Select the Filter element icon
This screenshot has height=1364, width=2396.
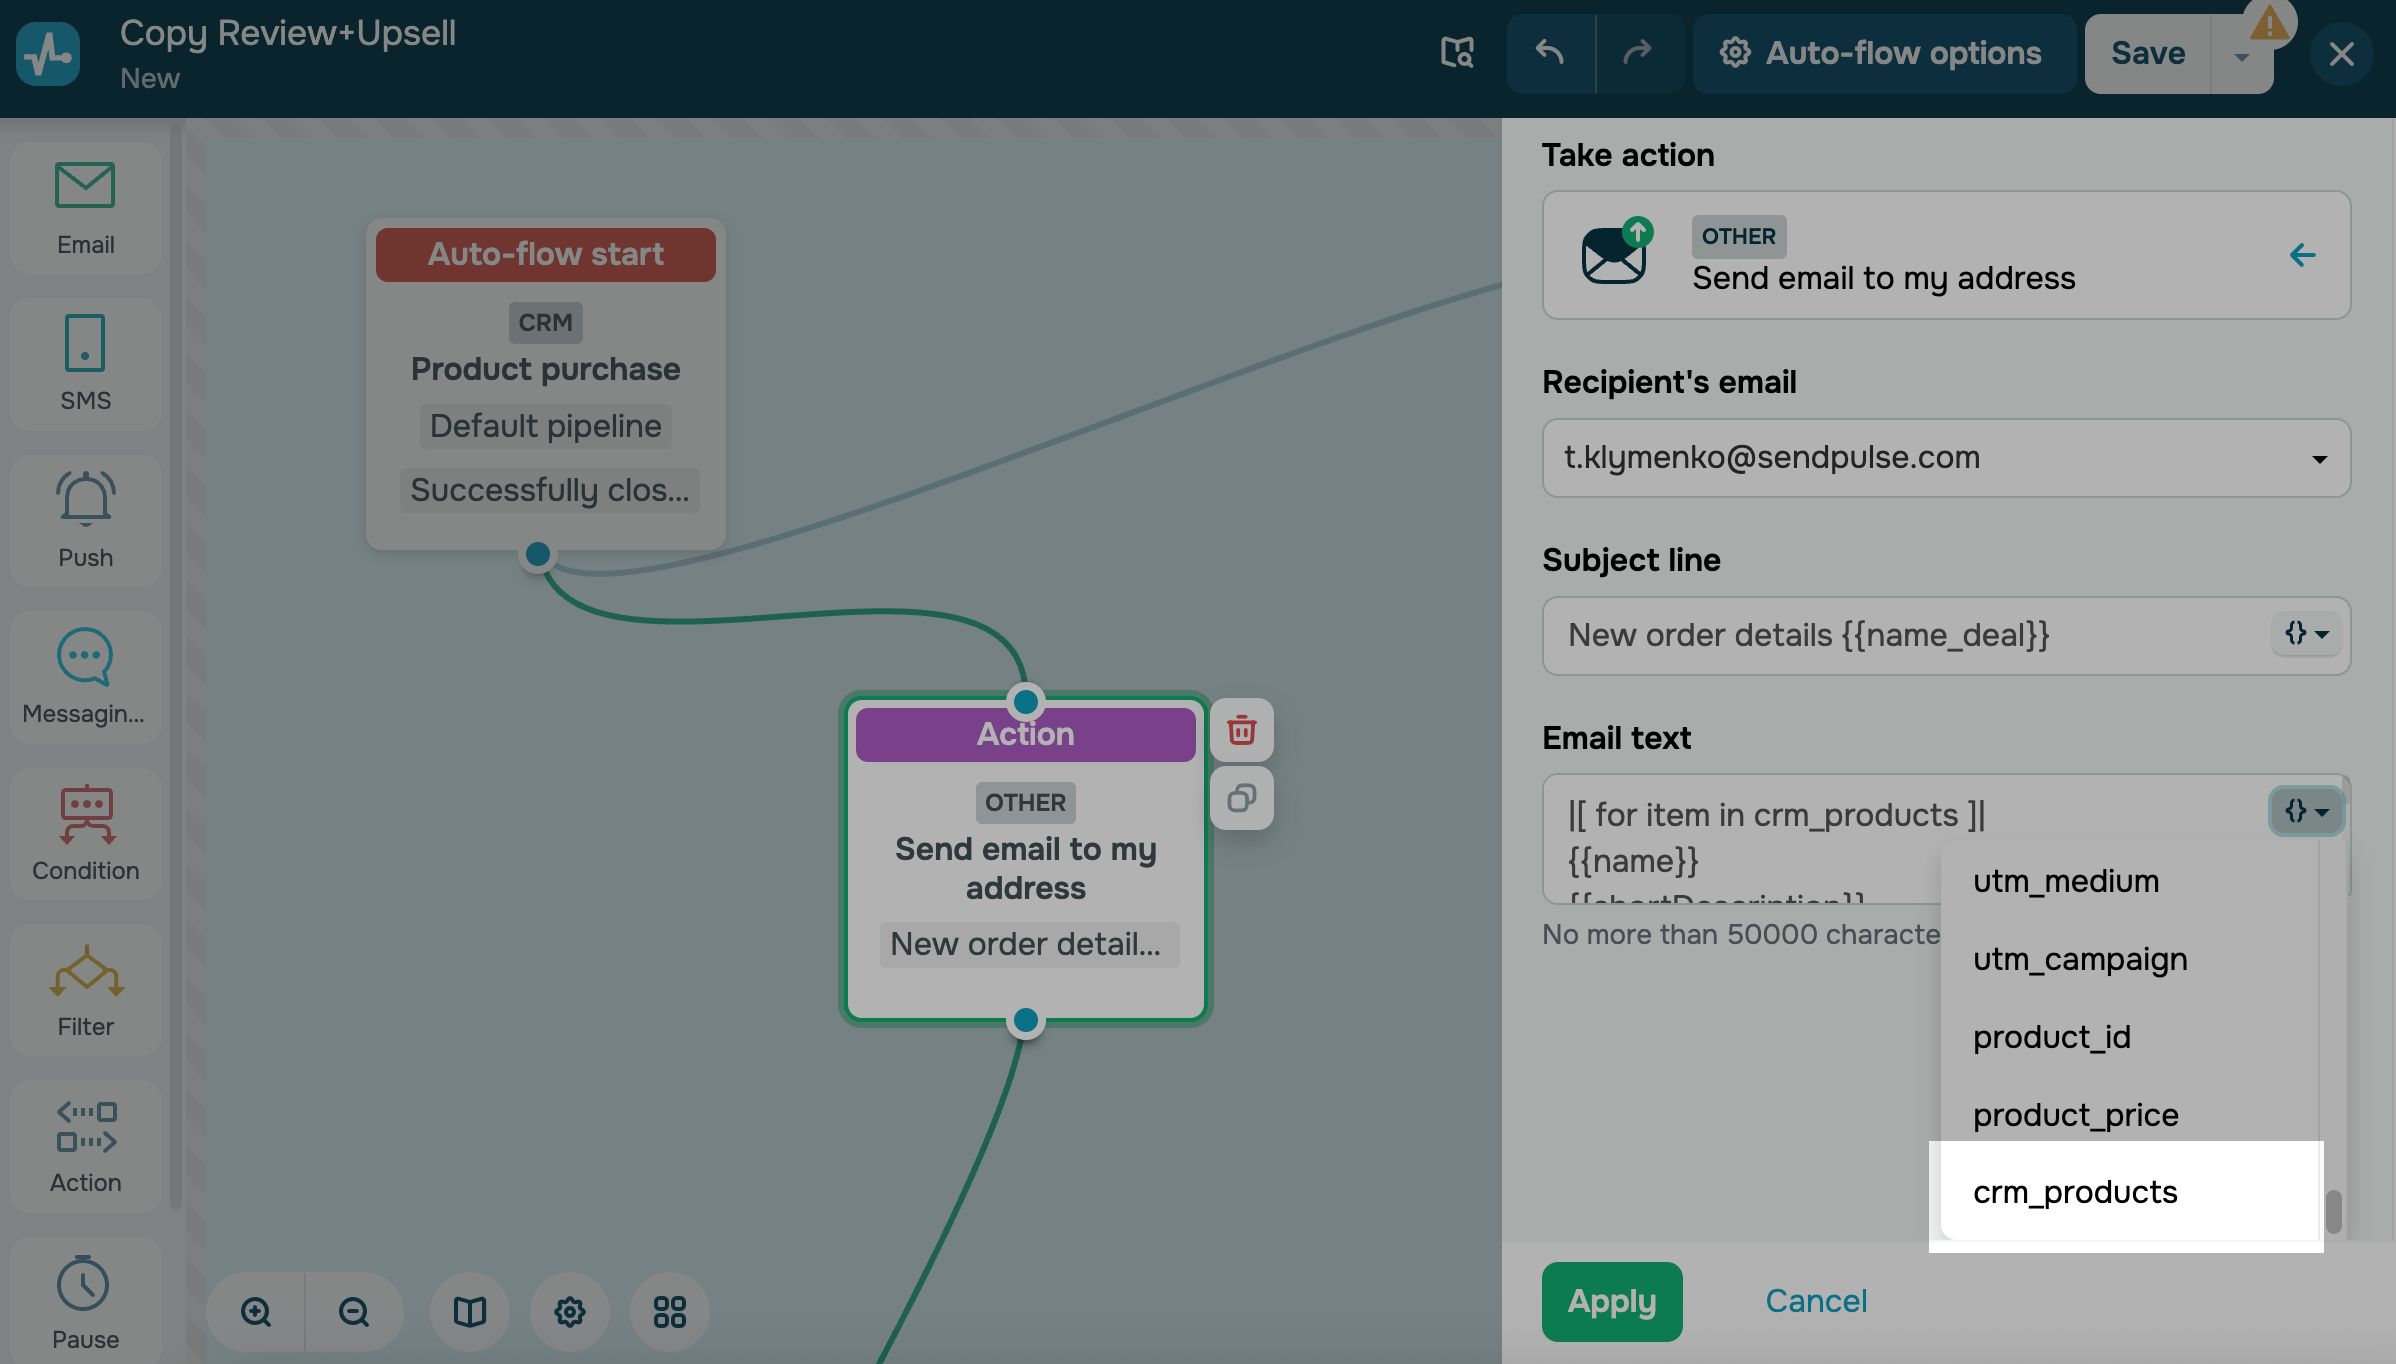(86, 990)
